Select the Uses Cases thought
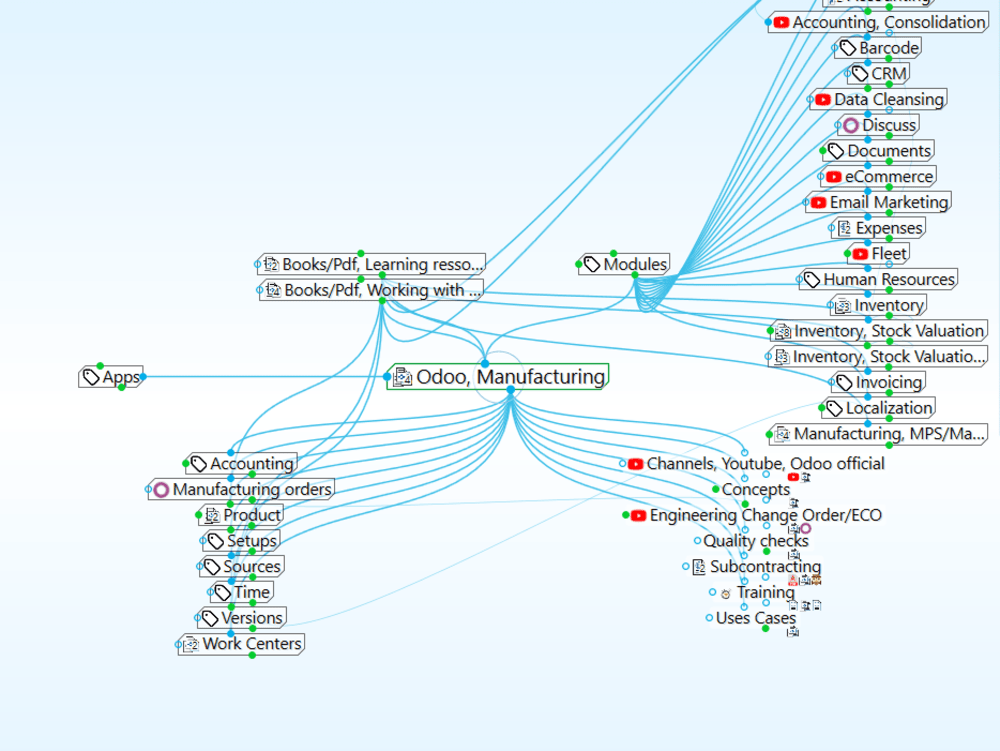Screen dimensions: 1000x751 pos(756,618)
